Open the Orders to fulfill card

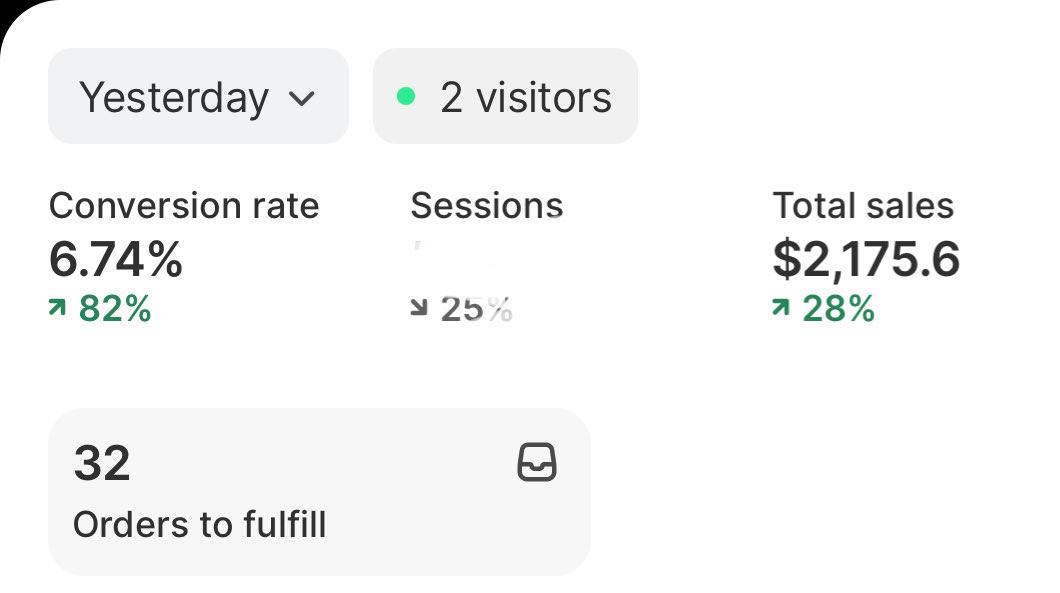[x=319, y=491]
